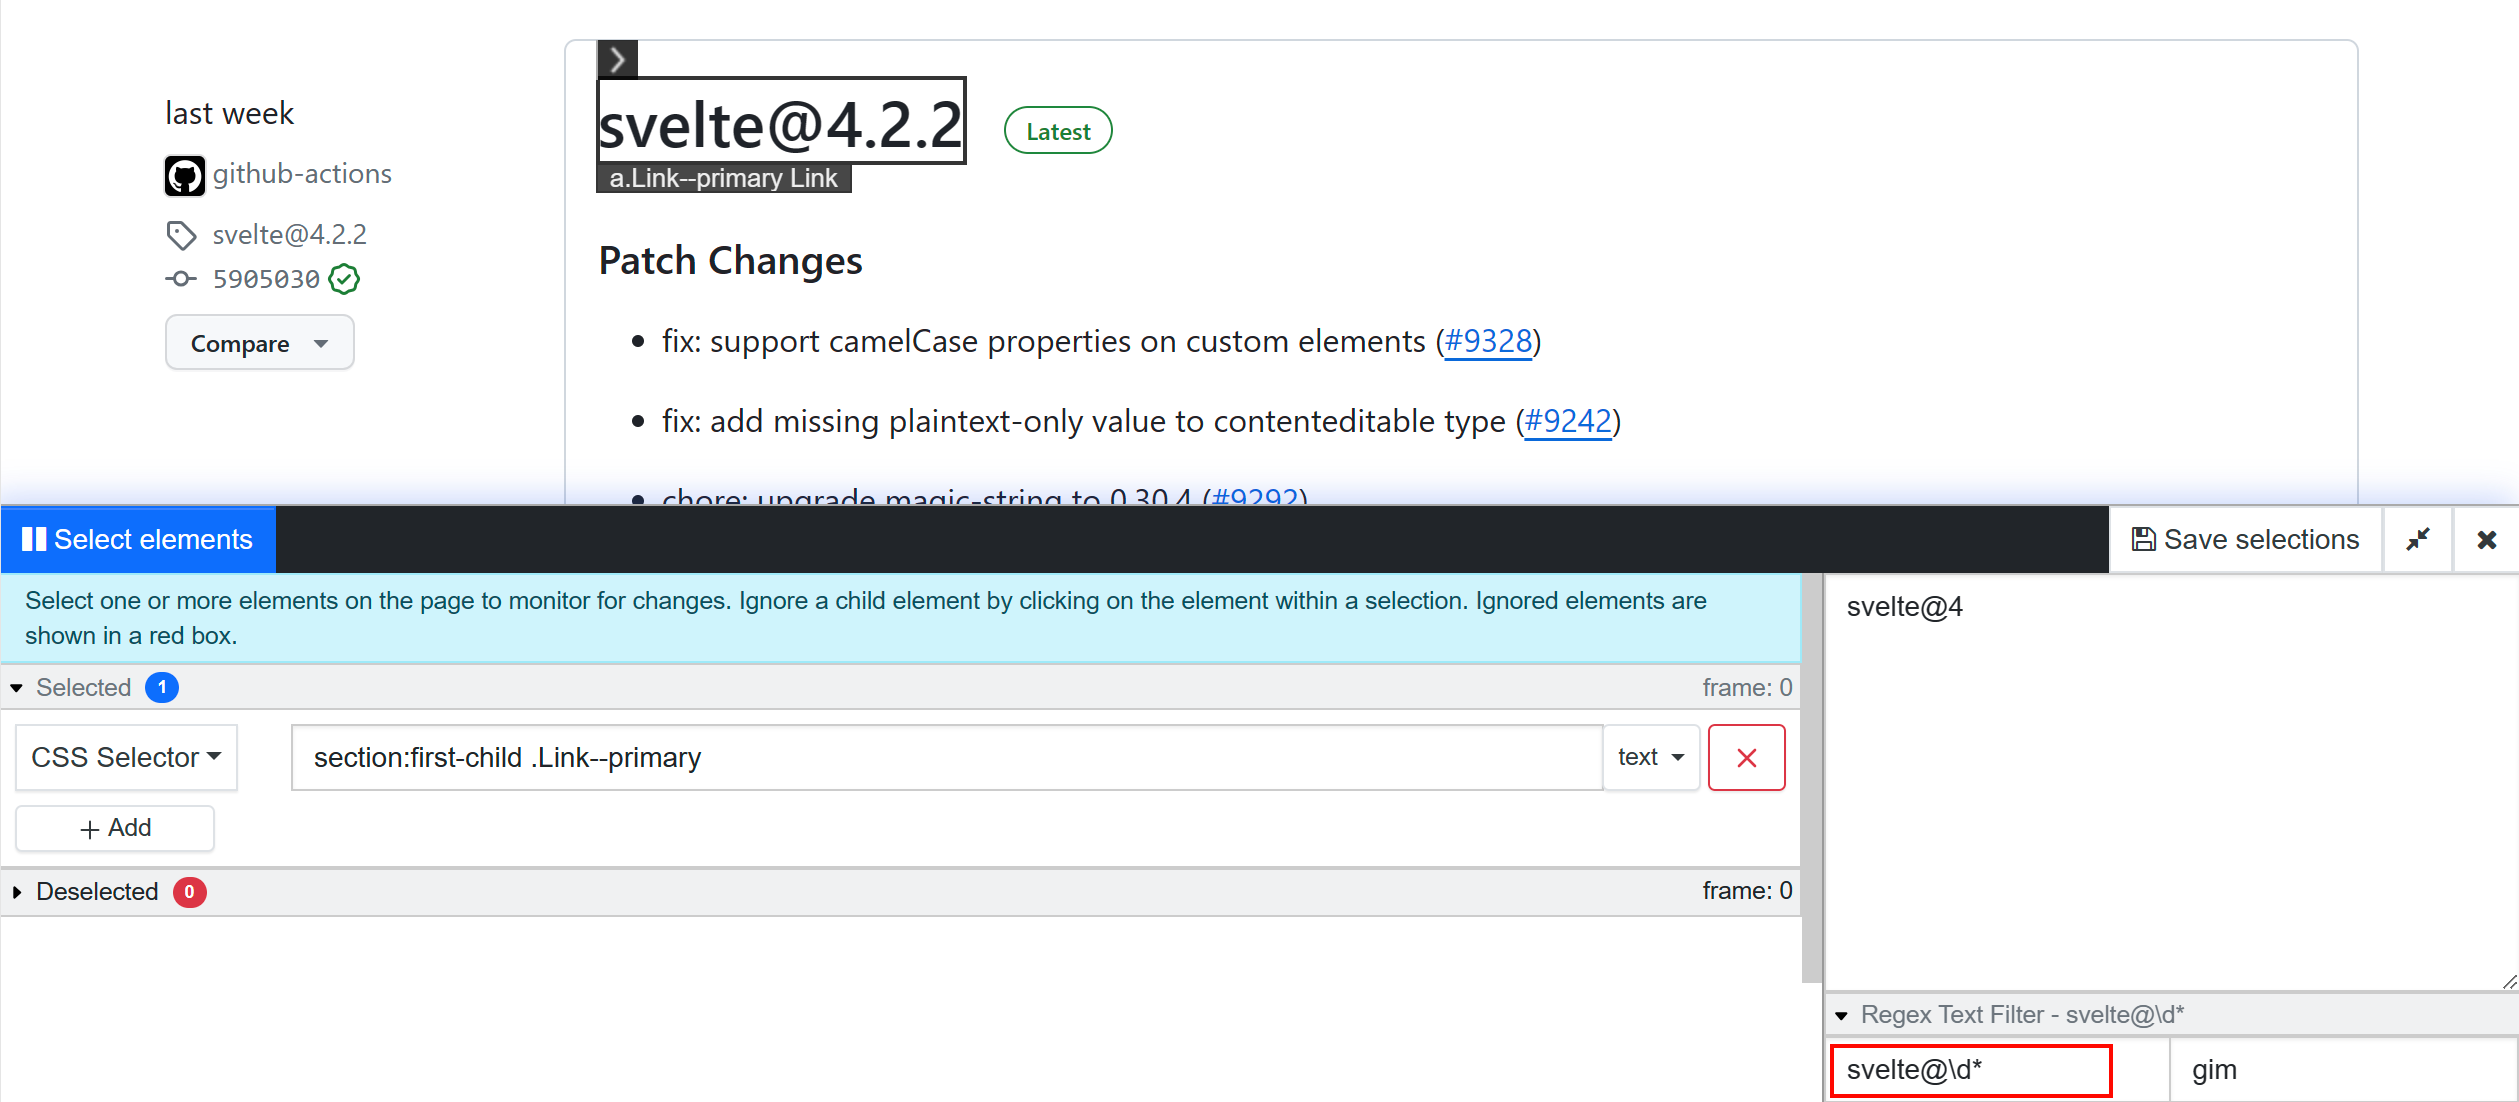This screenshot has height=1102, width=2519.
Task: Open the CSS Selector type dropdown
Action: [x=126, y=758]
